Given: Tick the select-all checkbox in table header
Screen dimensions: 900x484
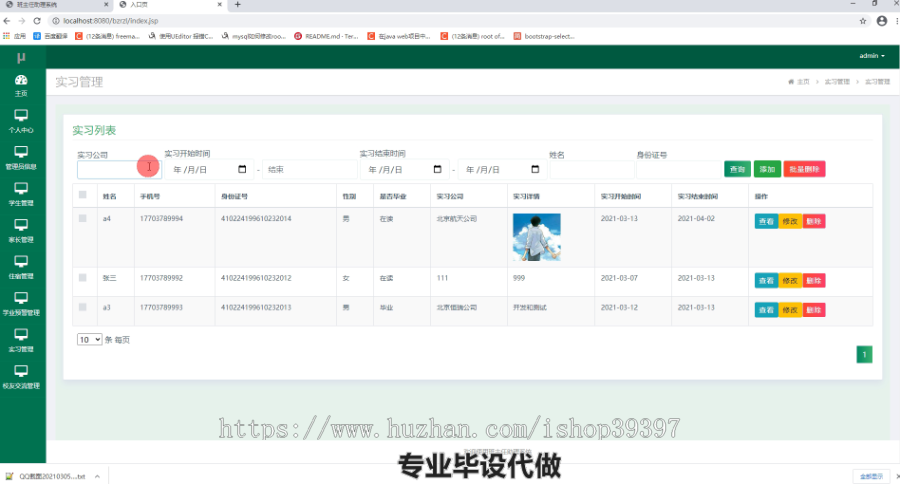Looking at the screenshot, I should tap(83, 195).
